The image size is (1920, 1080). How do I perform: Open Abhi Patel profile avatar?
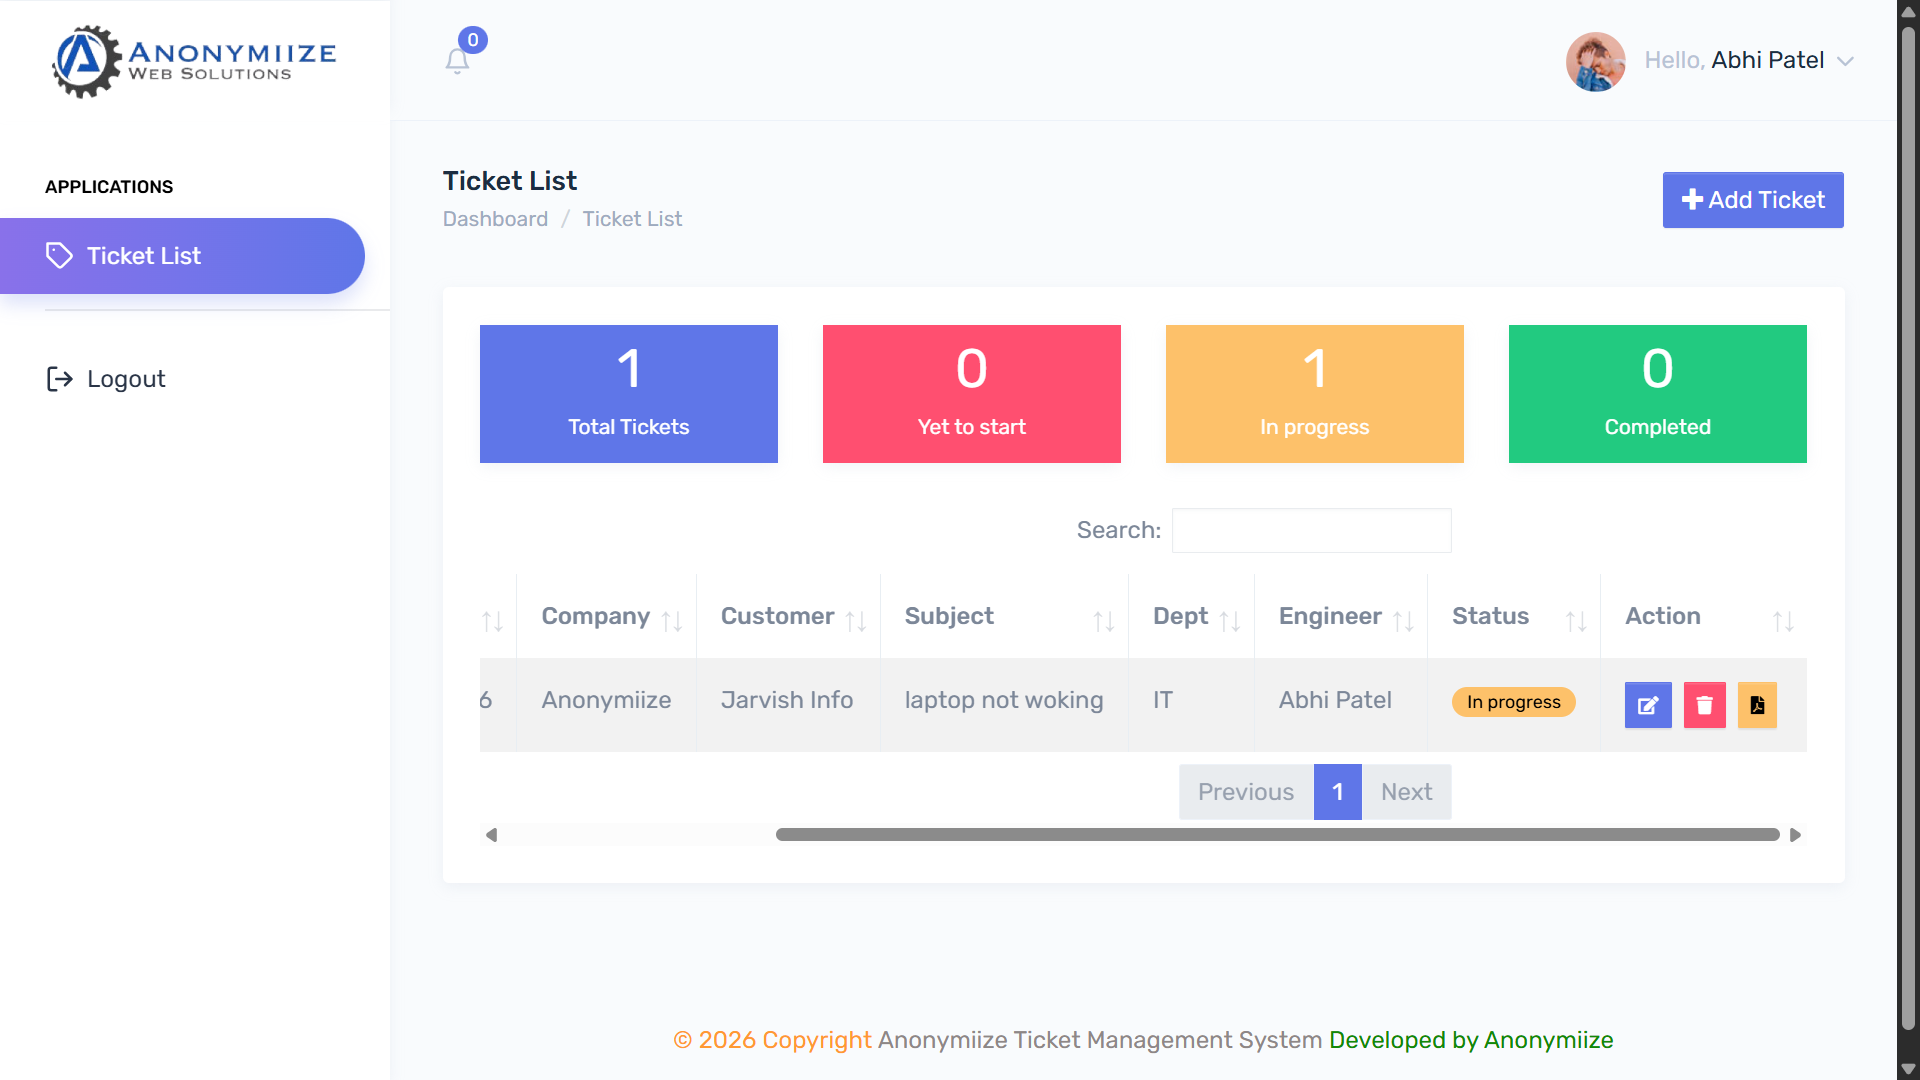point(1595,61)
